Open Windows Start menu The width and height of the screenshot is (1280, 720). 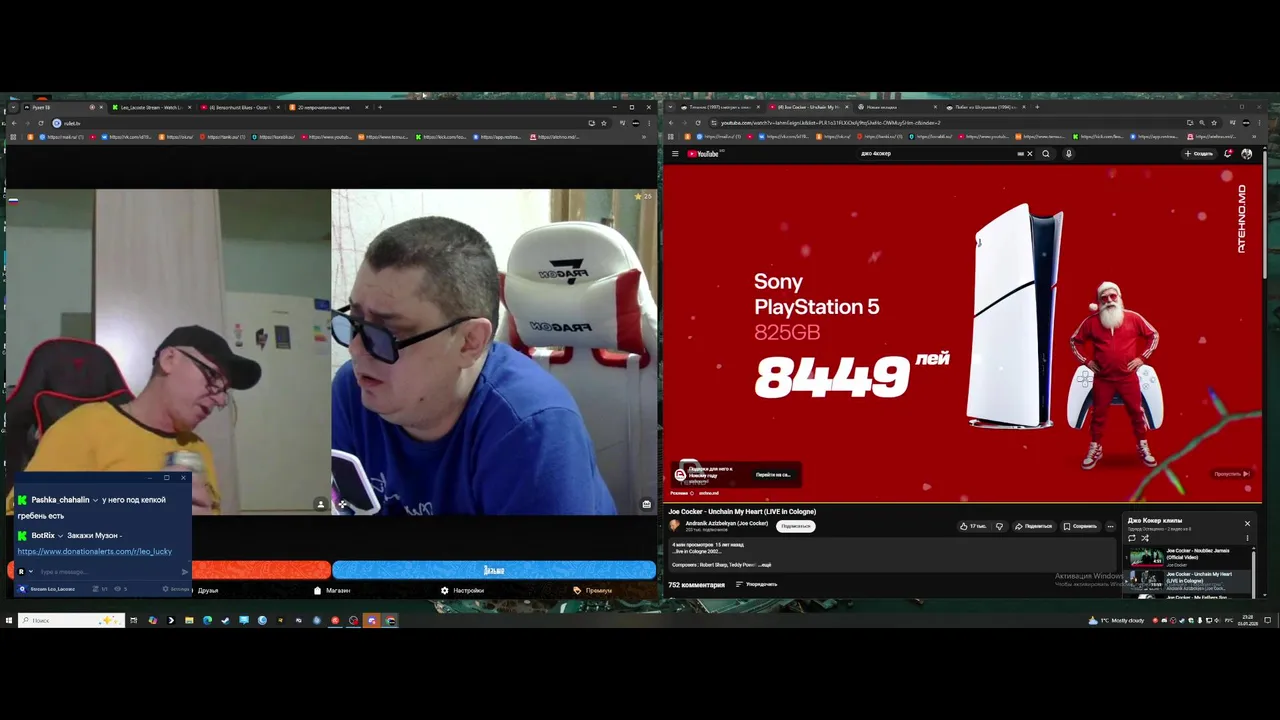tap(8, 620)
